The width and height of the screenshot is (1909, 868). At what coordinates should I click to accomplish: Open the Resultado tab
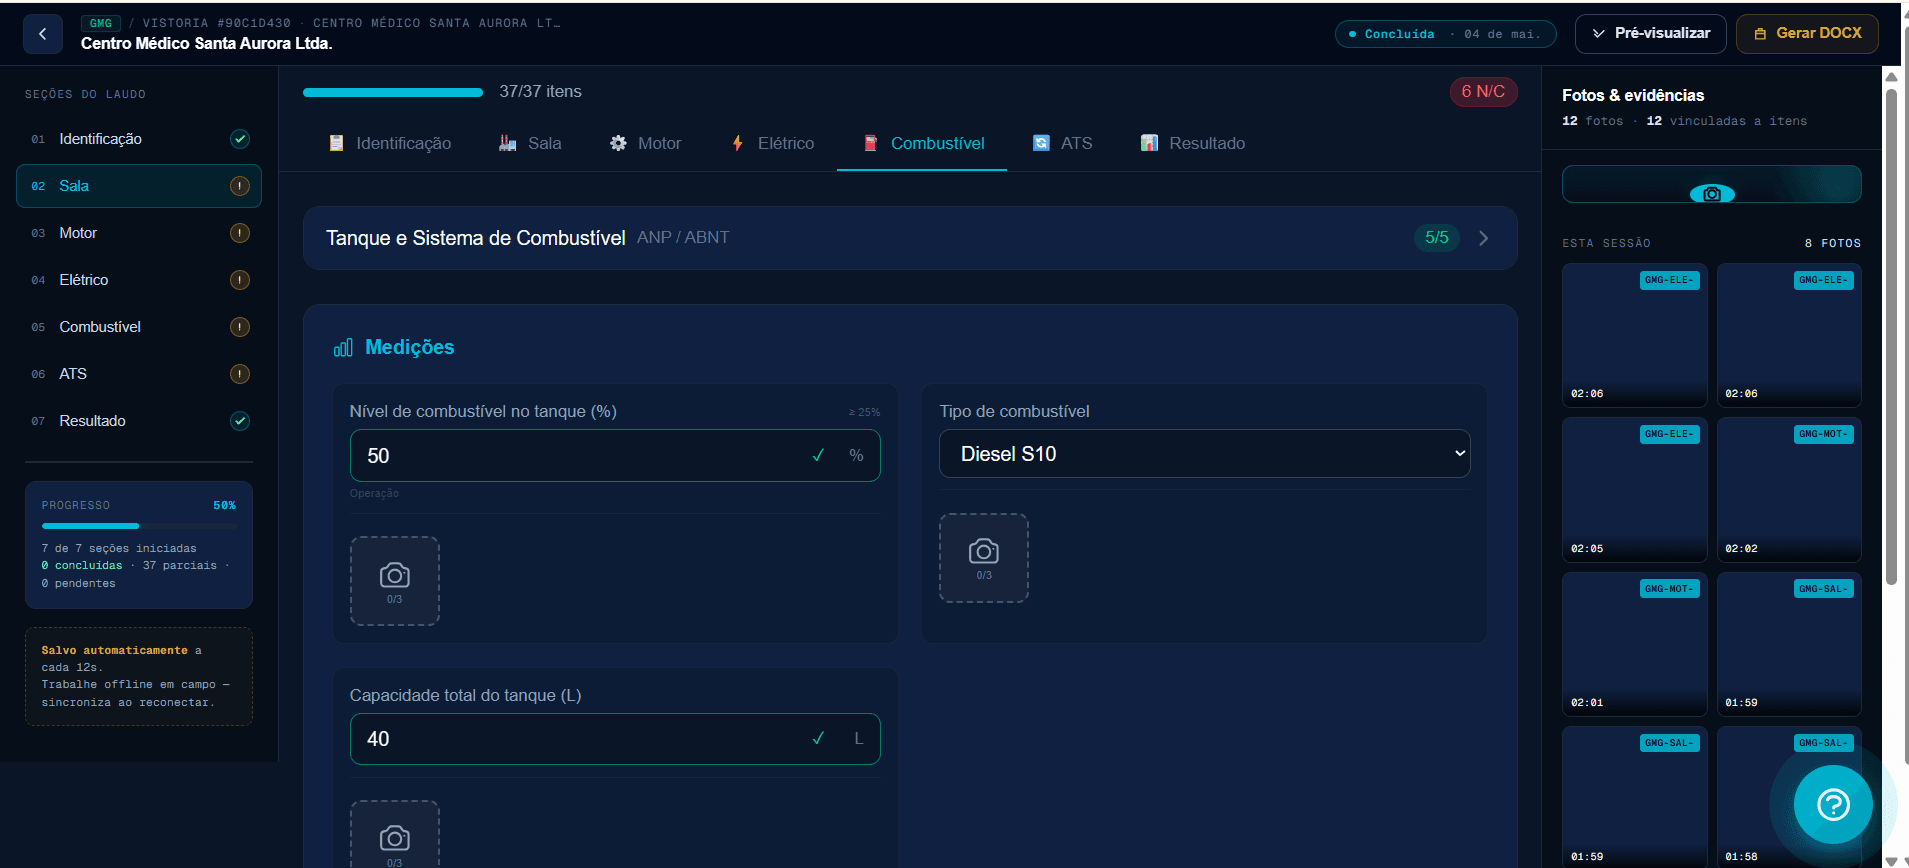pyautogui.click(x=1193, y=144)
